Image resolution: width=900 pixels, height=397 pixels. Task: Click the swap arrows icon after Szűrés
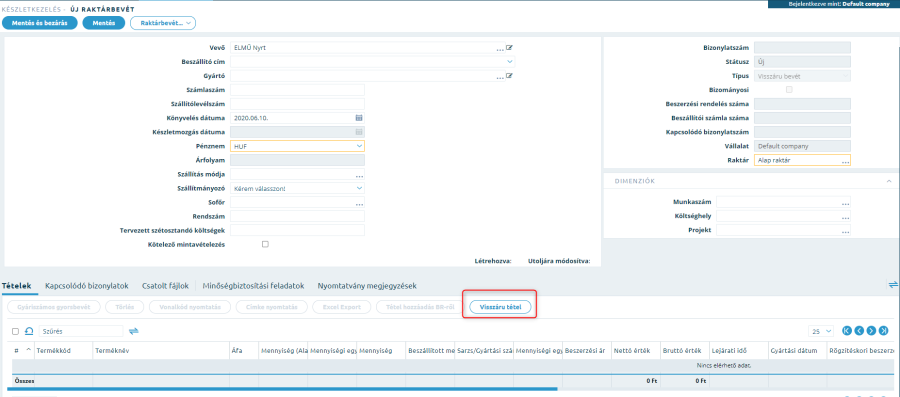click(x=134, y=331)
